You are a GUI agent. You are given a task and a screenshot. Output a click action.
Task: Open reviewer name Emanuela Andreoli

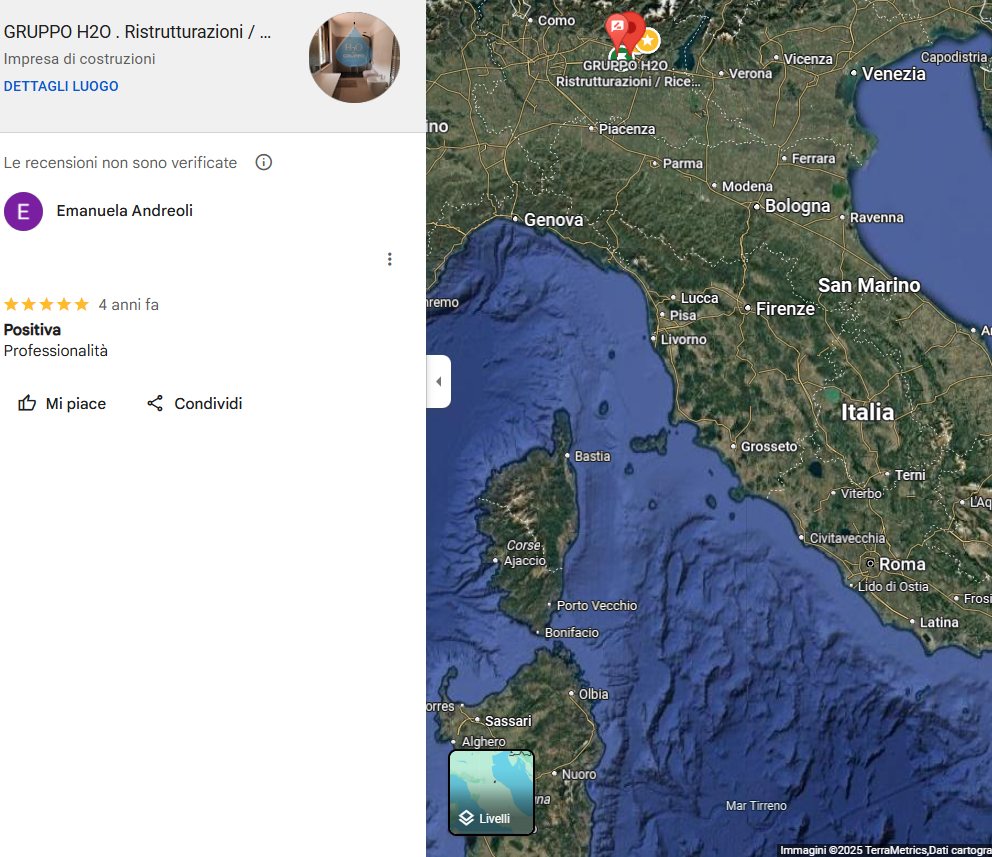click(x=125, y=211)
